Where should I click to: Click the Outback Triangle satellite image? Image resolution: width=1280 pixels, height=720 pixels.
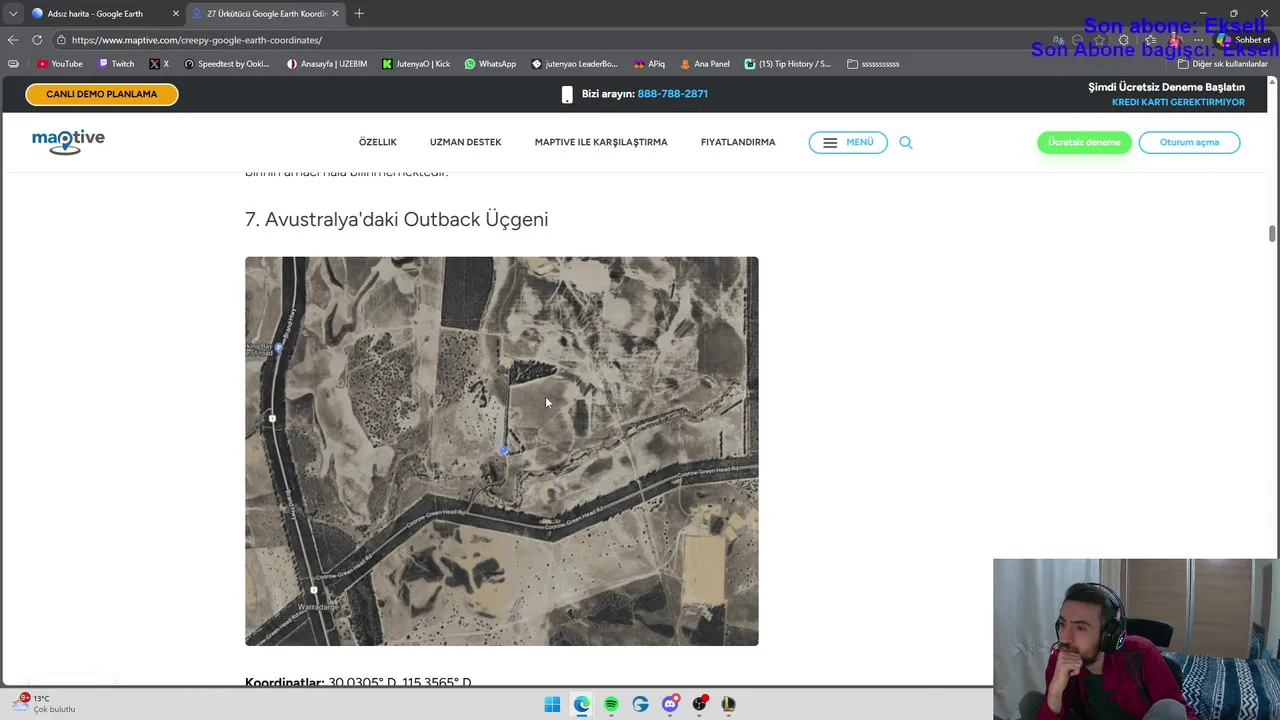click(x=502, y=451)
